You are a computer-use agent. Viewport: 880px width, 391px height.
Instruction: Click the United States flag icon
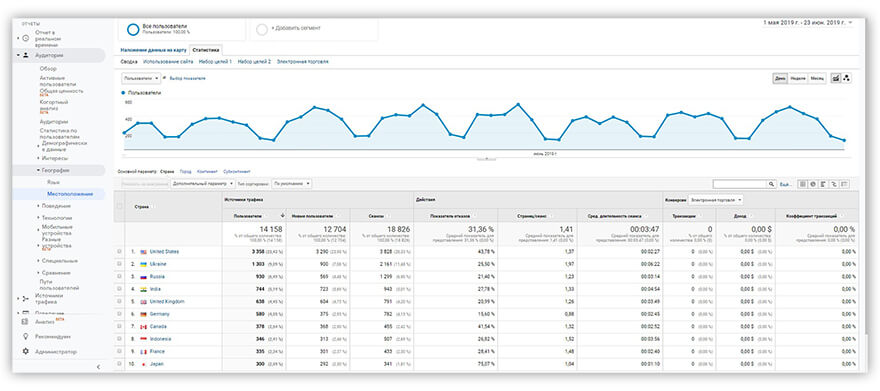(x=143, y=252)
